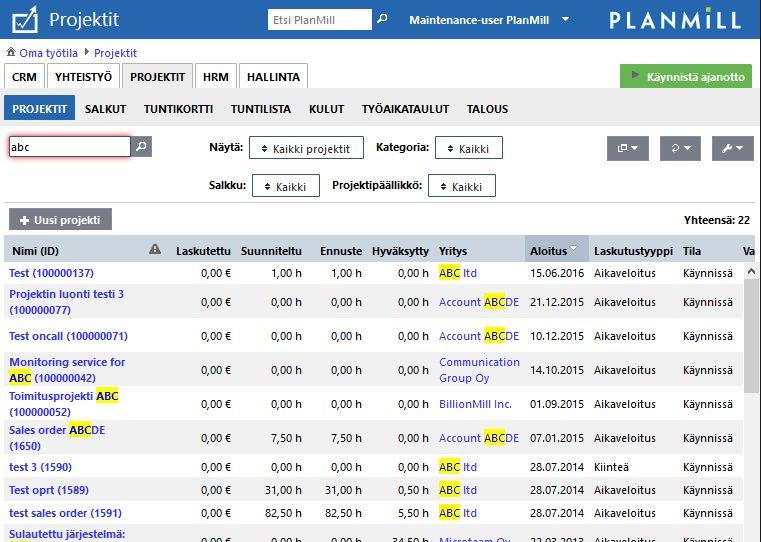Open the Projektipäällikkö dropdown

(462, 186)
